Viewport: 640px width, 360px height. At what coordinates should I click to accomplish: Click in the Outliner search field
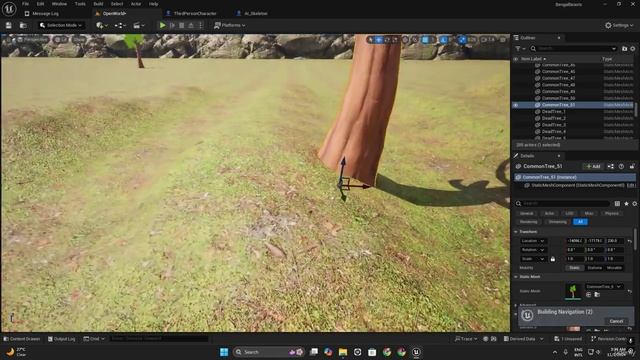pos(573,49)
